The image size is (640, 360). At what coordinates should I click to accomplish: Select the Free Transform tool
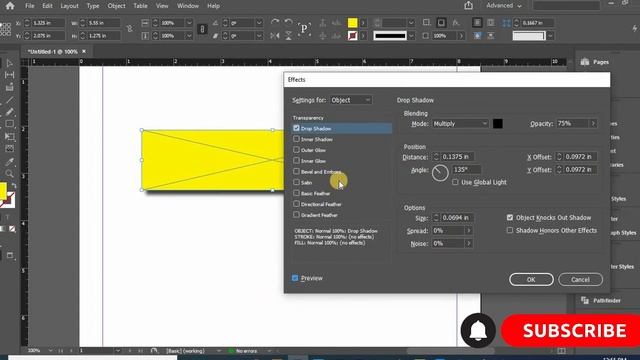pos(9,136)
